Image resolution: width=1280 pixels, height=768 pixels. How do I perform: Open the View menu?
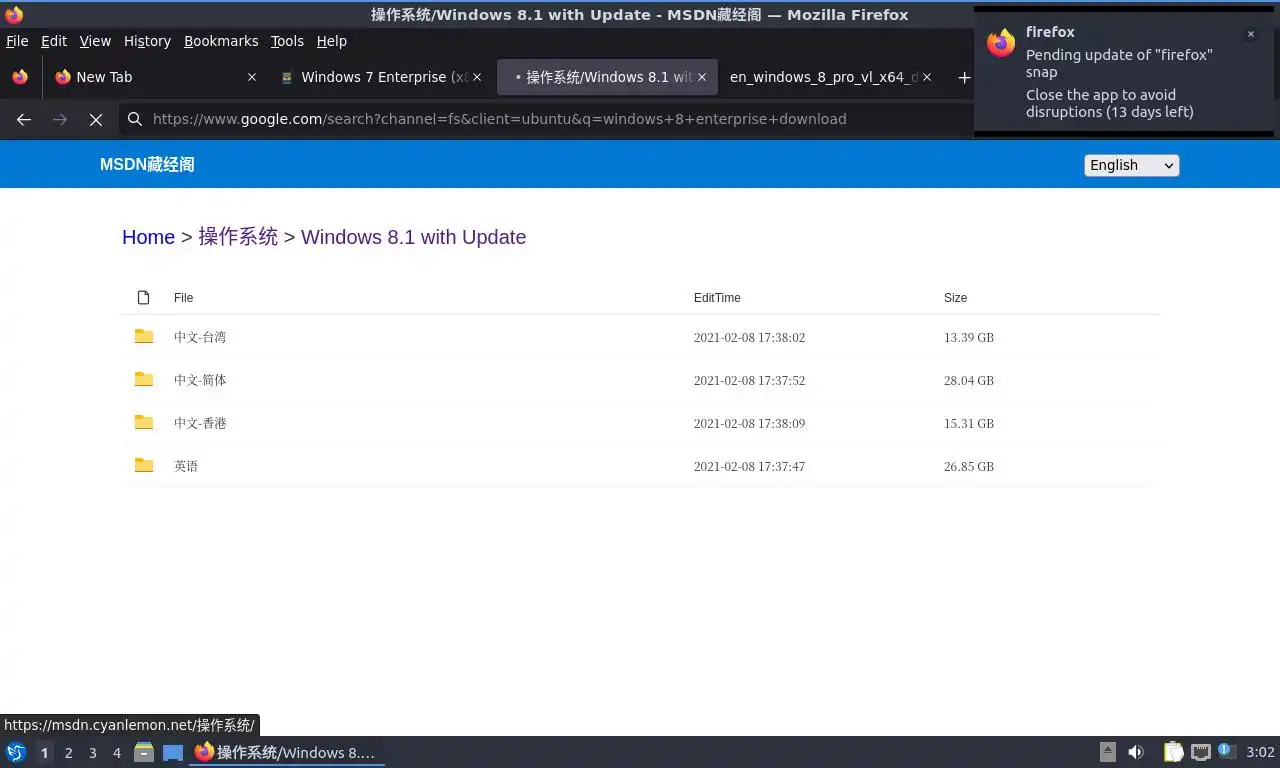pos(95,41)
